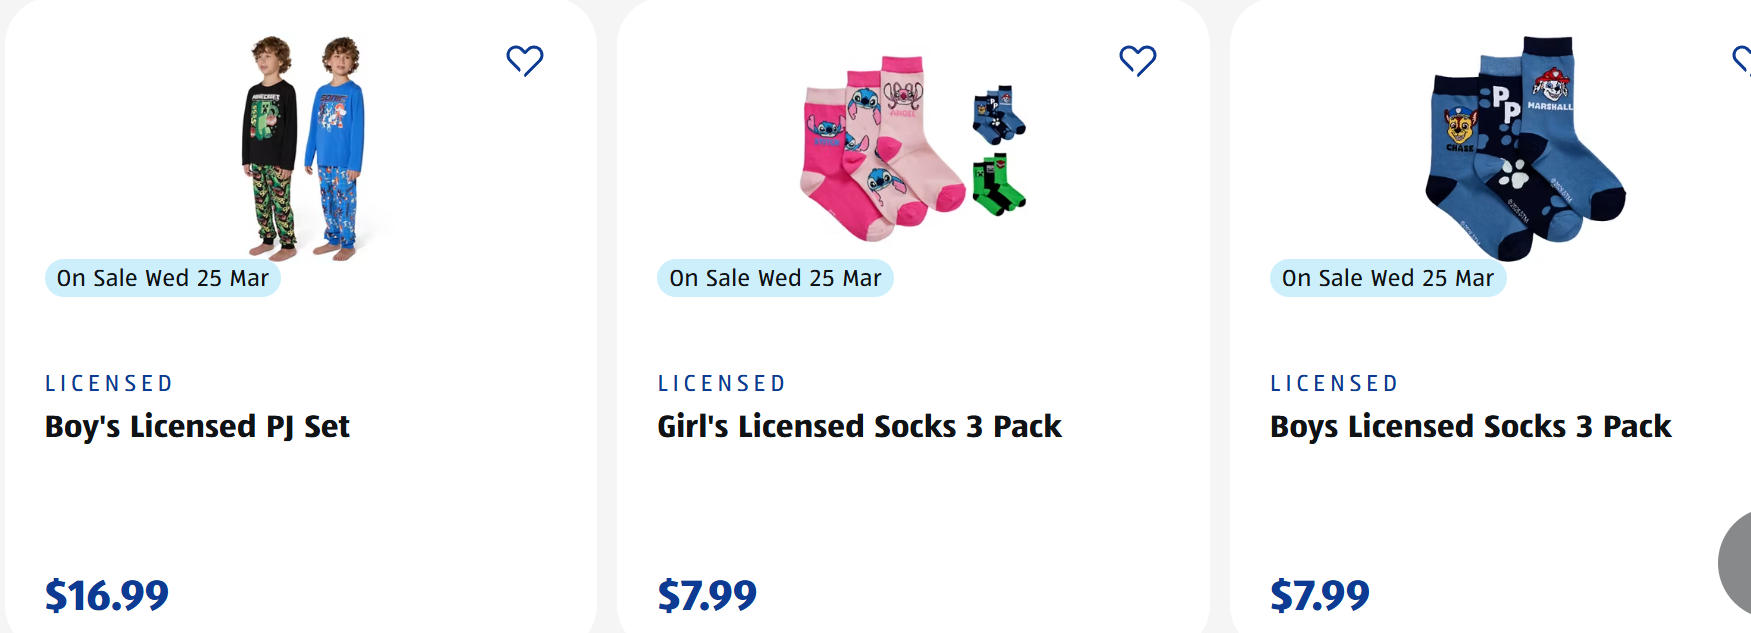Click the gray round button at right edge
The width and height of the screenshot is (1751, 633).
click(x=1736, y=563)
